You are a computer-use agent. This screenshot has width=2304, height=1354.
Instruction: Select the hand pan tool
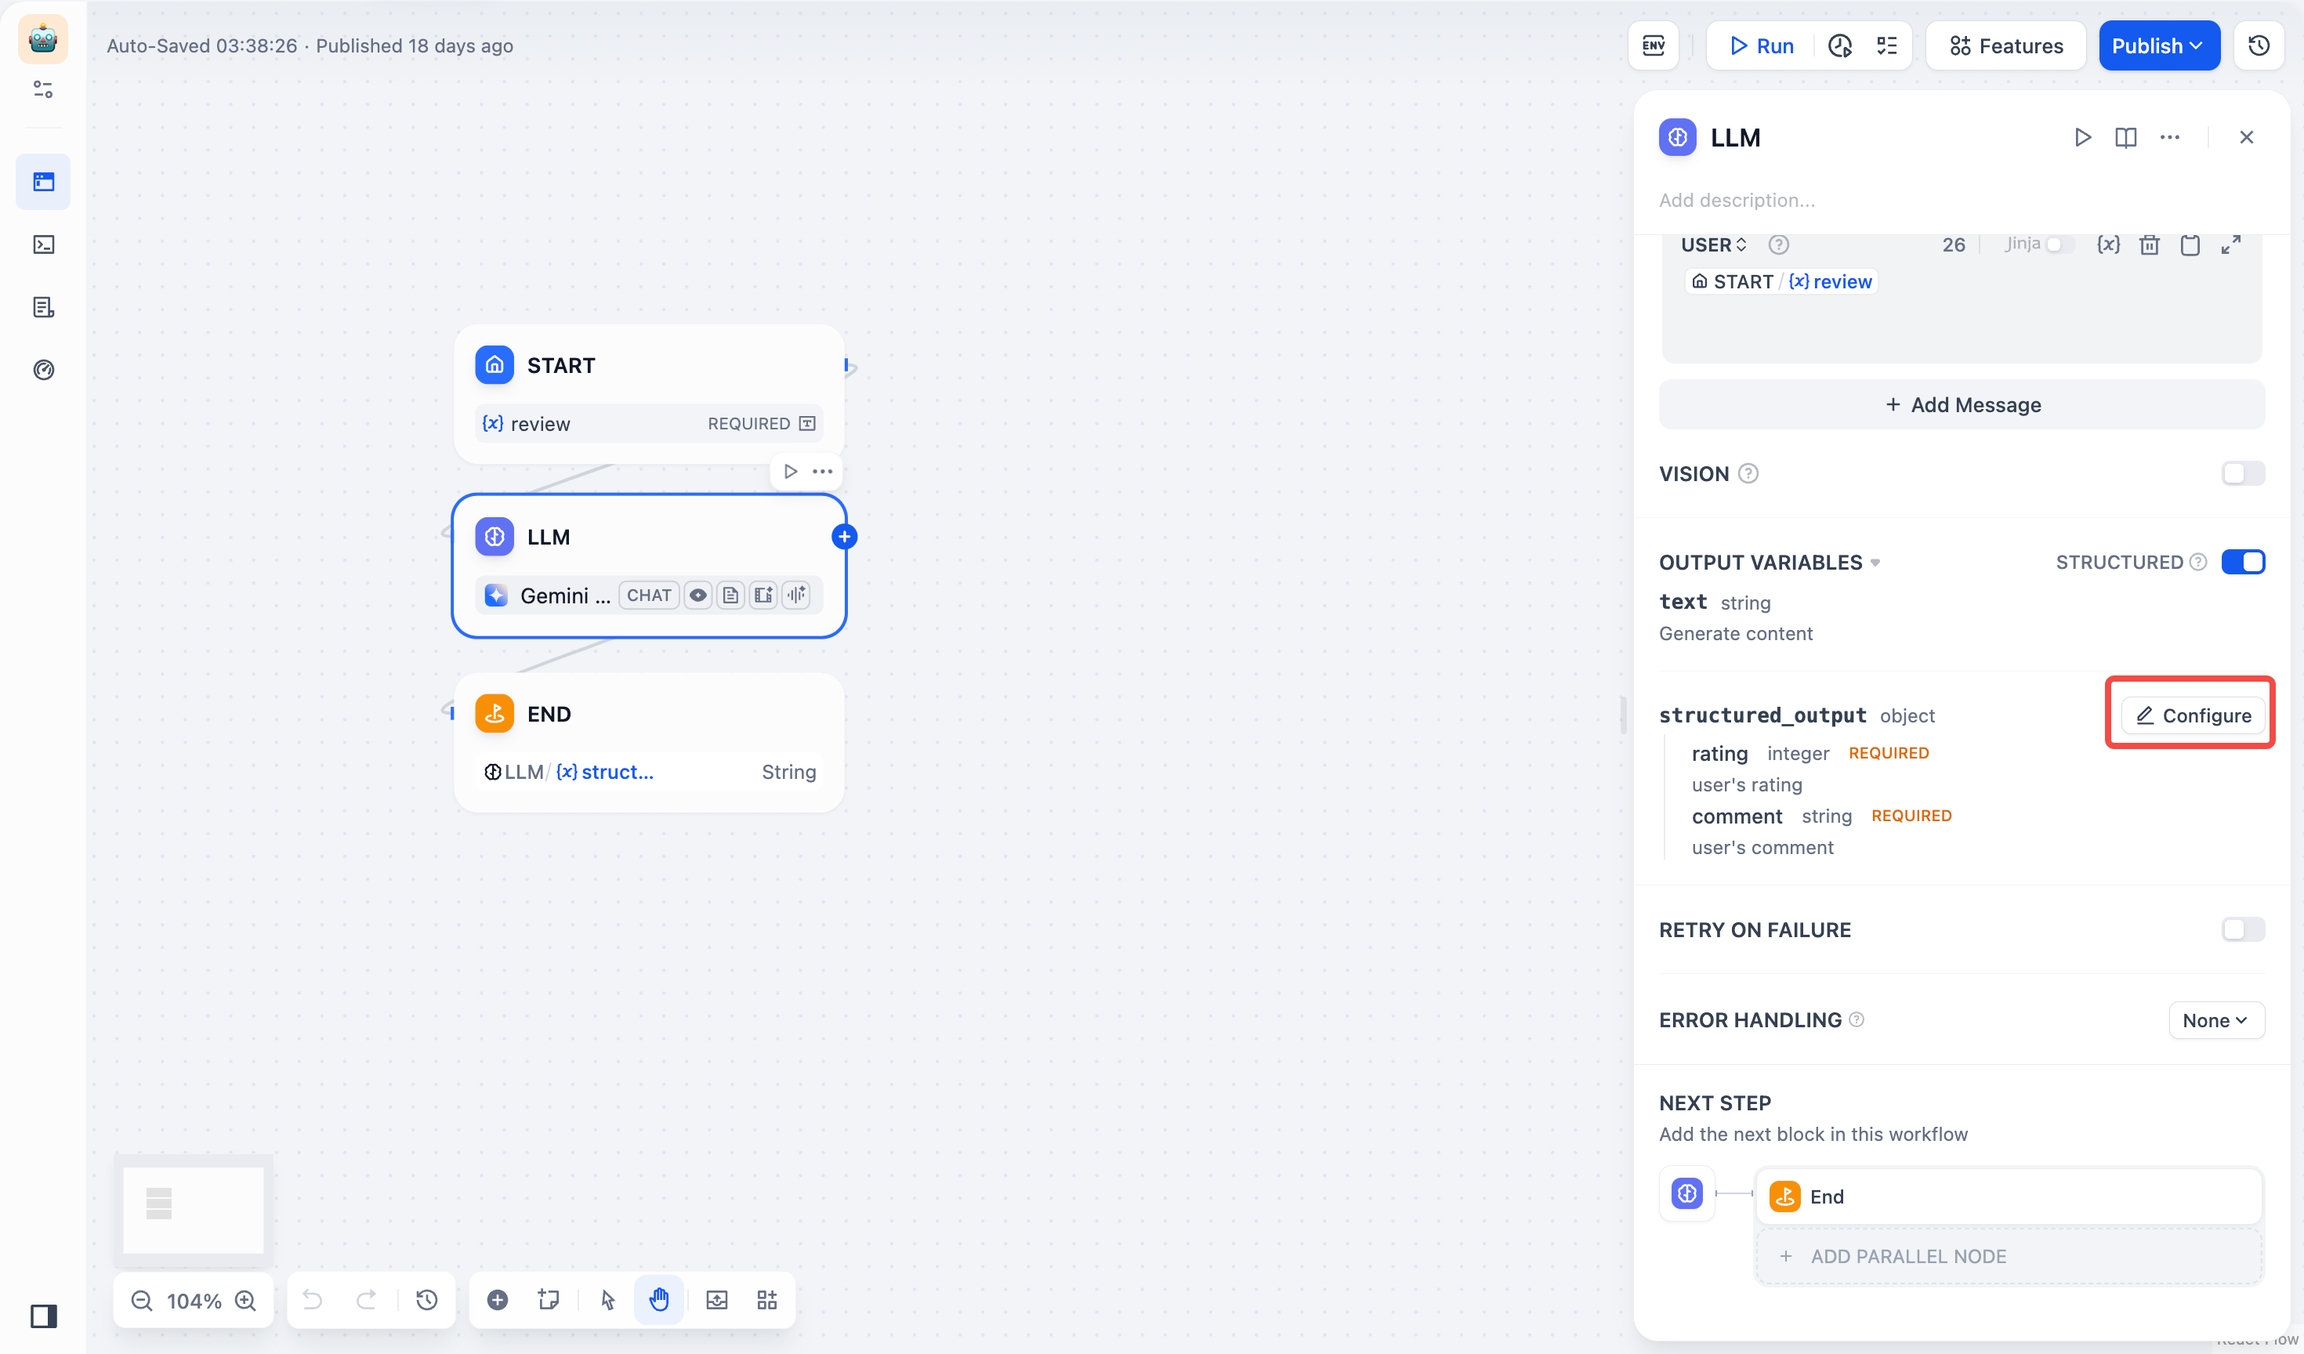pyautogui.click(x=659, y=1300)
